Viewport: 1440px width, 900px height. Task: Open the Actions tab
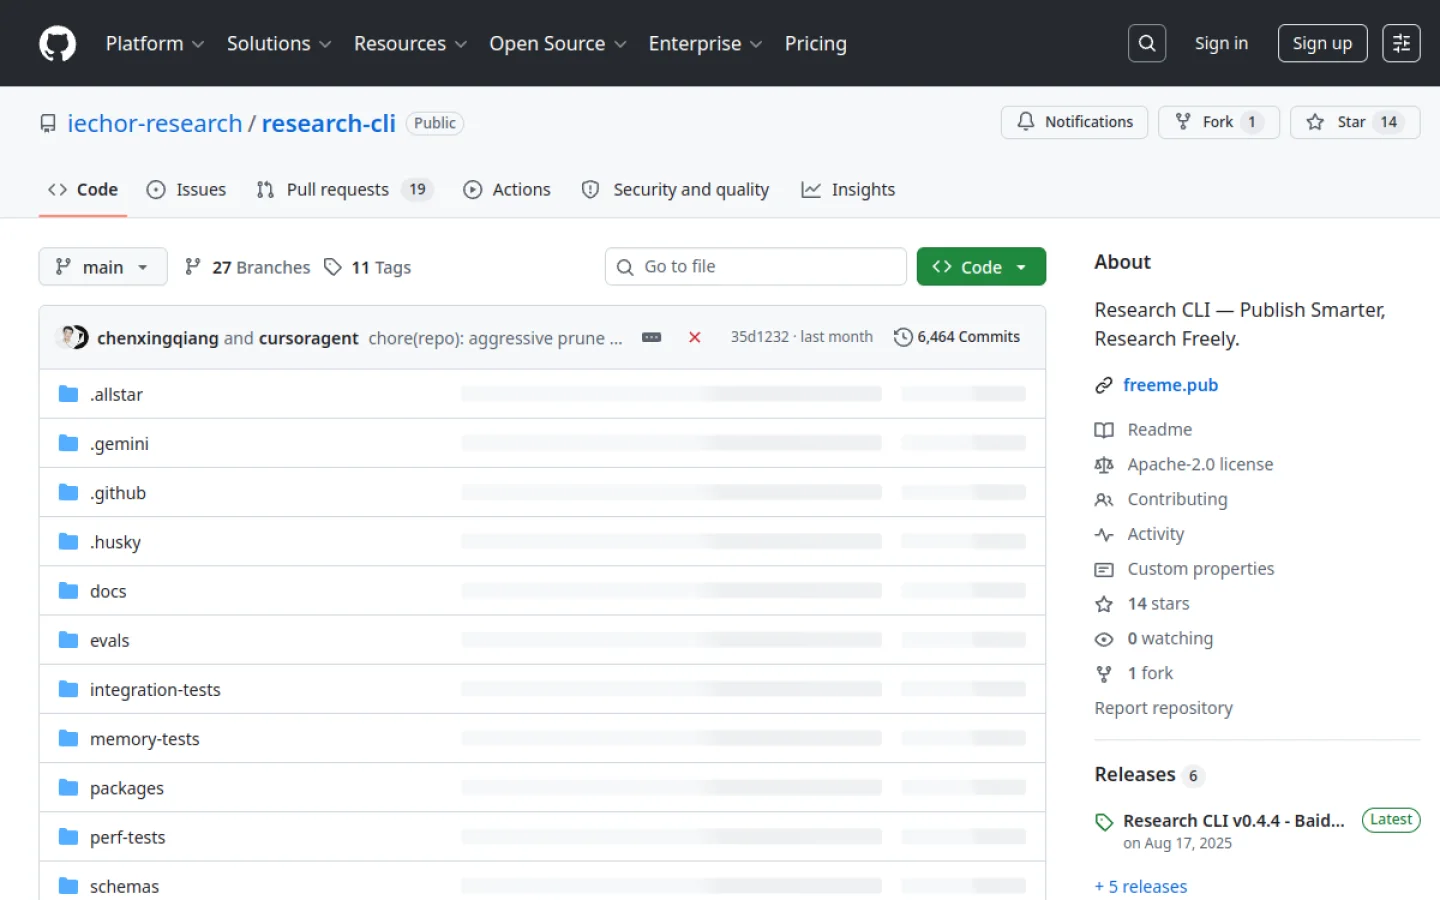(507, 190)
